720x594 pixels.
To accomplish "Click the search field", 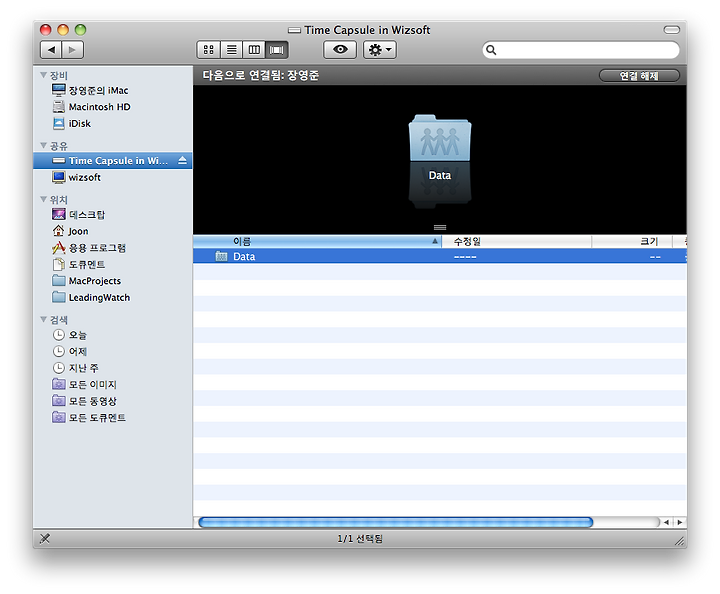I will point(581,50).
